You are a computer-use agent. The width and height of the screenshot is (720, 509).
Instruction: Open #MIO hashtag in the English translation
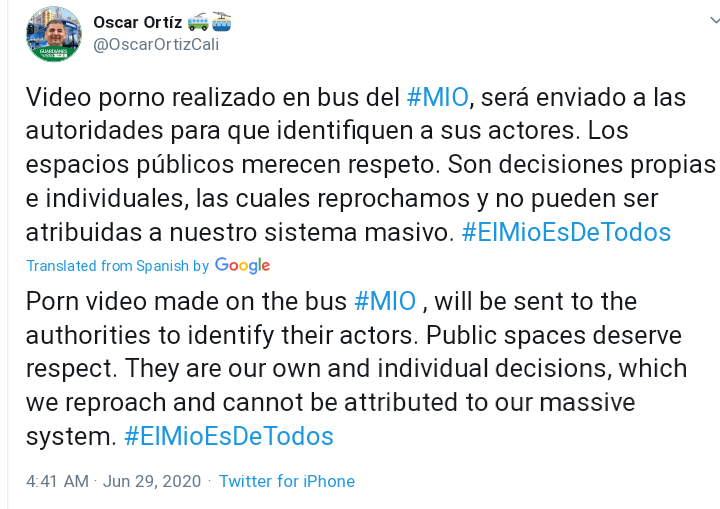(x=385, y=301)
